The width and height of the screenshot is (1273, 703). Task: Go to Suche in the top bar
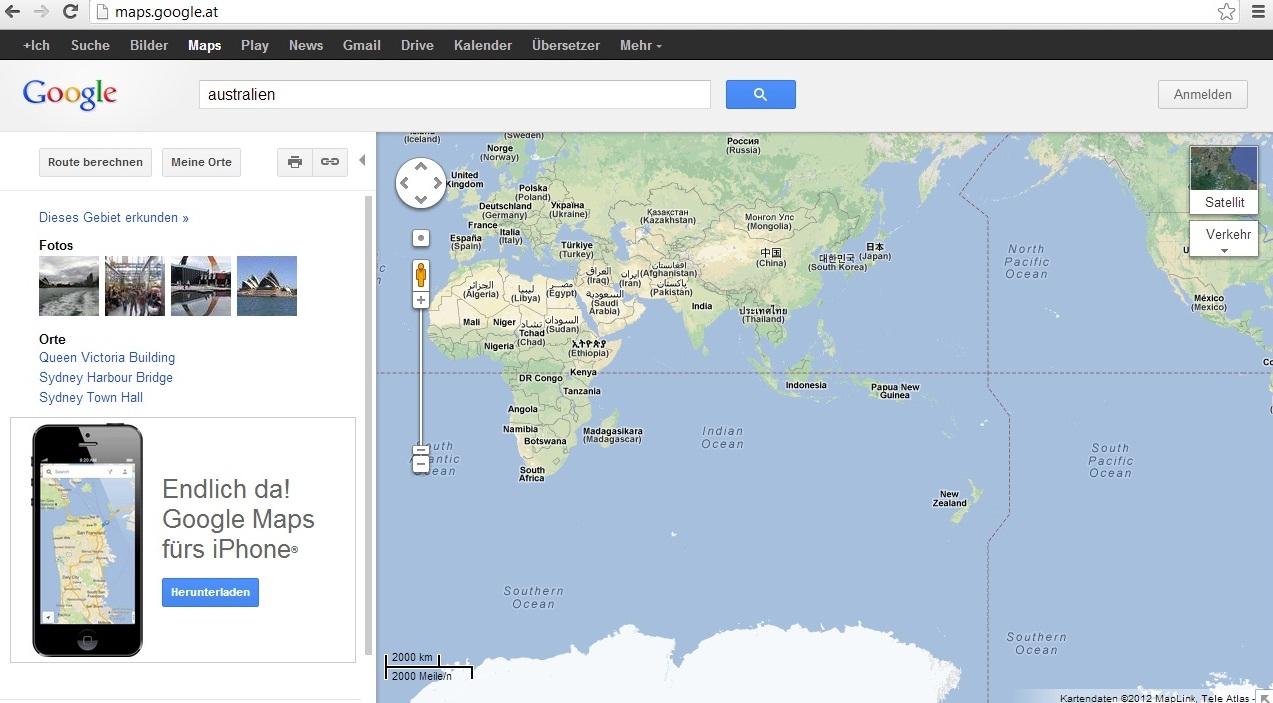[x=90, y=45]
